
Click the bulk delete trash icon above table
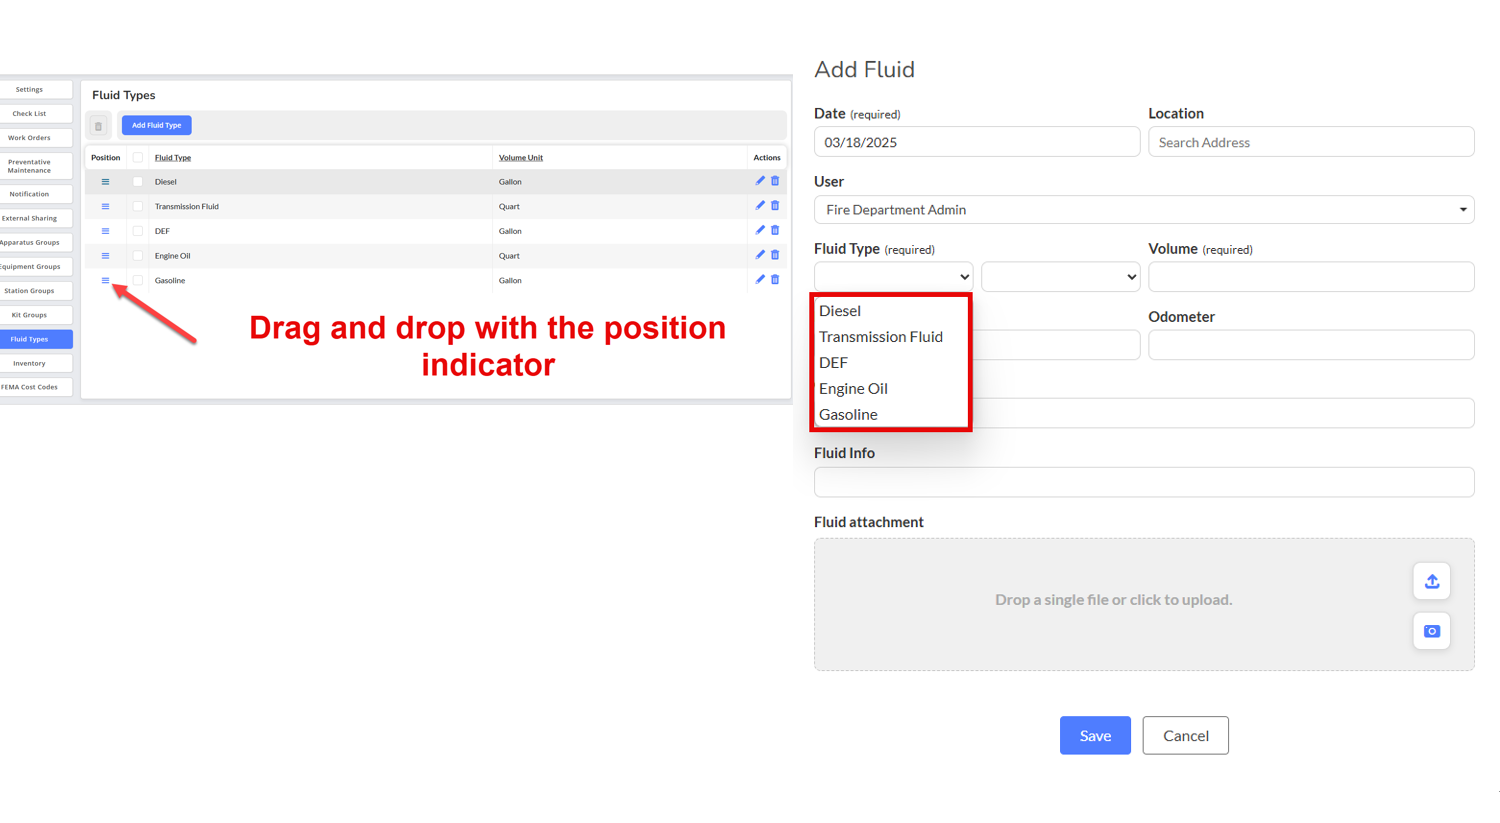click(98, 126)
